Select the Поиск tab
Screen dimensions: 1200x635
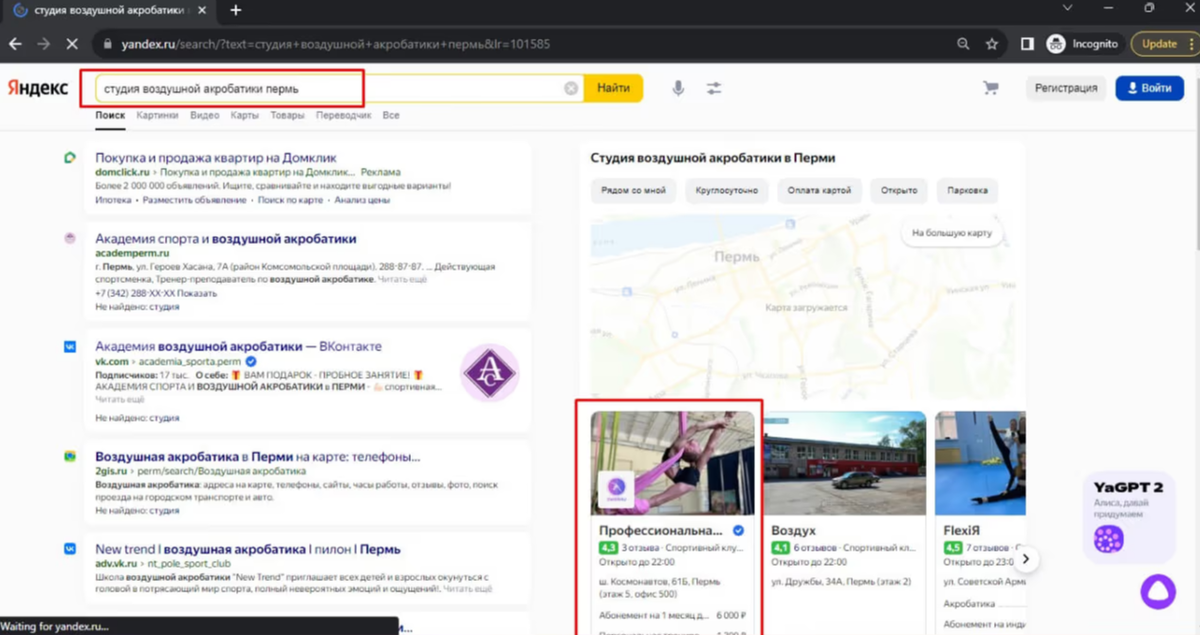coord(110,115)
